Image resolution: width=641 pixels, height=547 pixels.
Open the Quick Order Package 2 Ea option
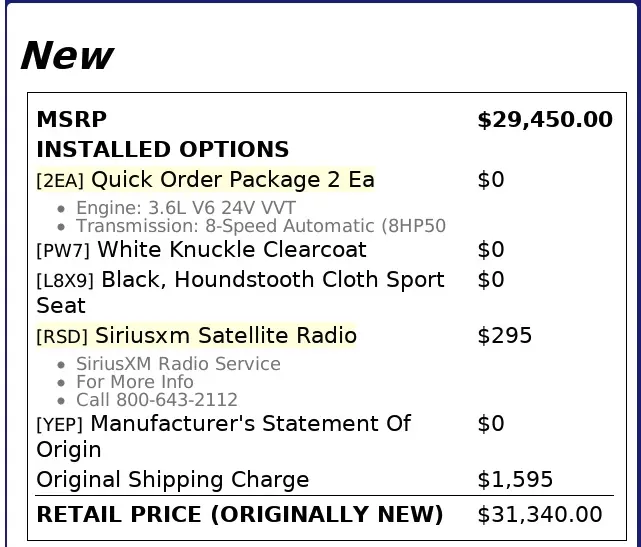coord(233,180)
